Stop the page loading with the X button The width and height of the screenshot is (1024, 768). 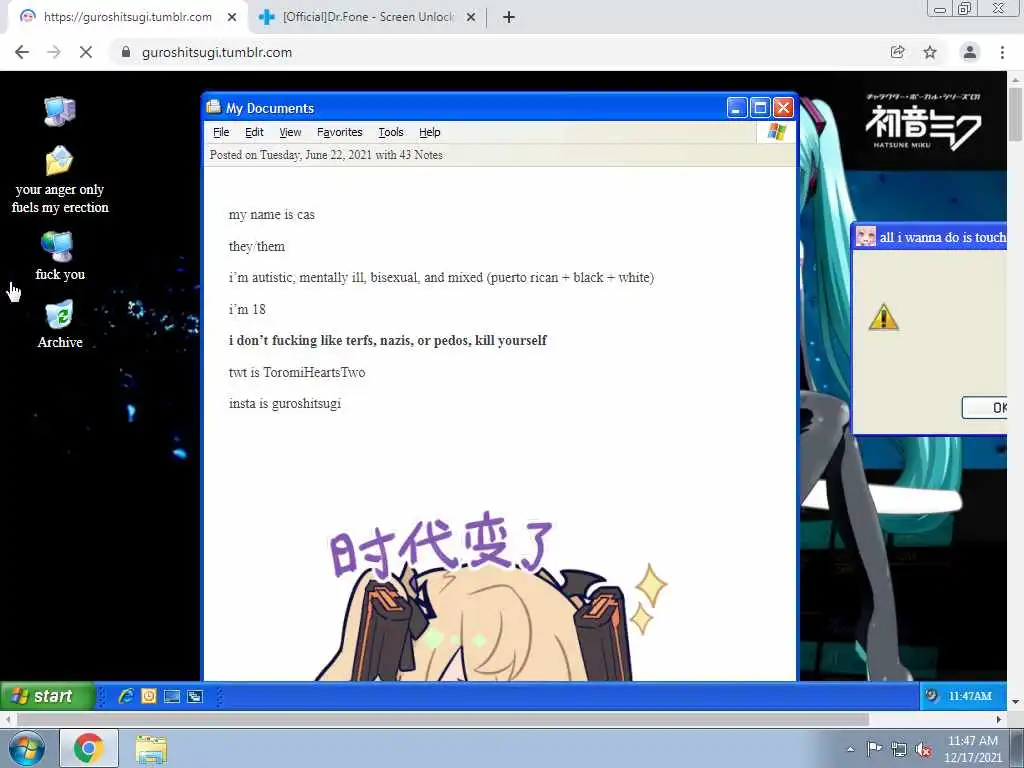click(86, 52)
